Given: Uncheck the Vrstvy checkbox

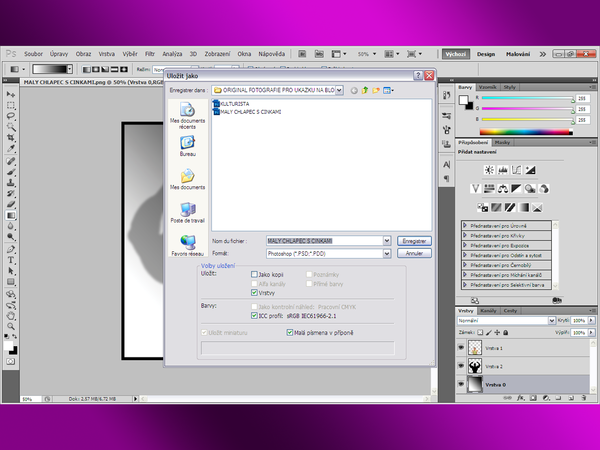Looking at the screenshot, I should point(254,292).
